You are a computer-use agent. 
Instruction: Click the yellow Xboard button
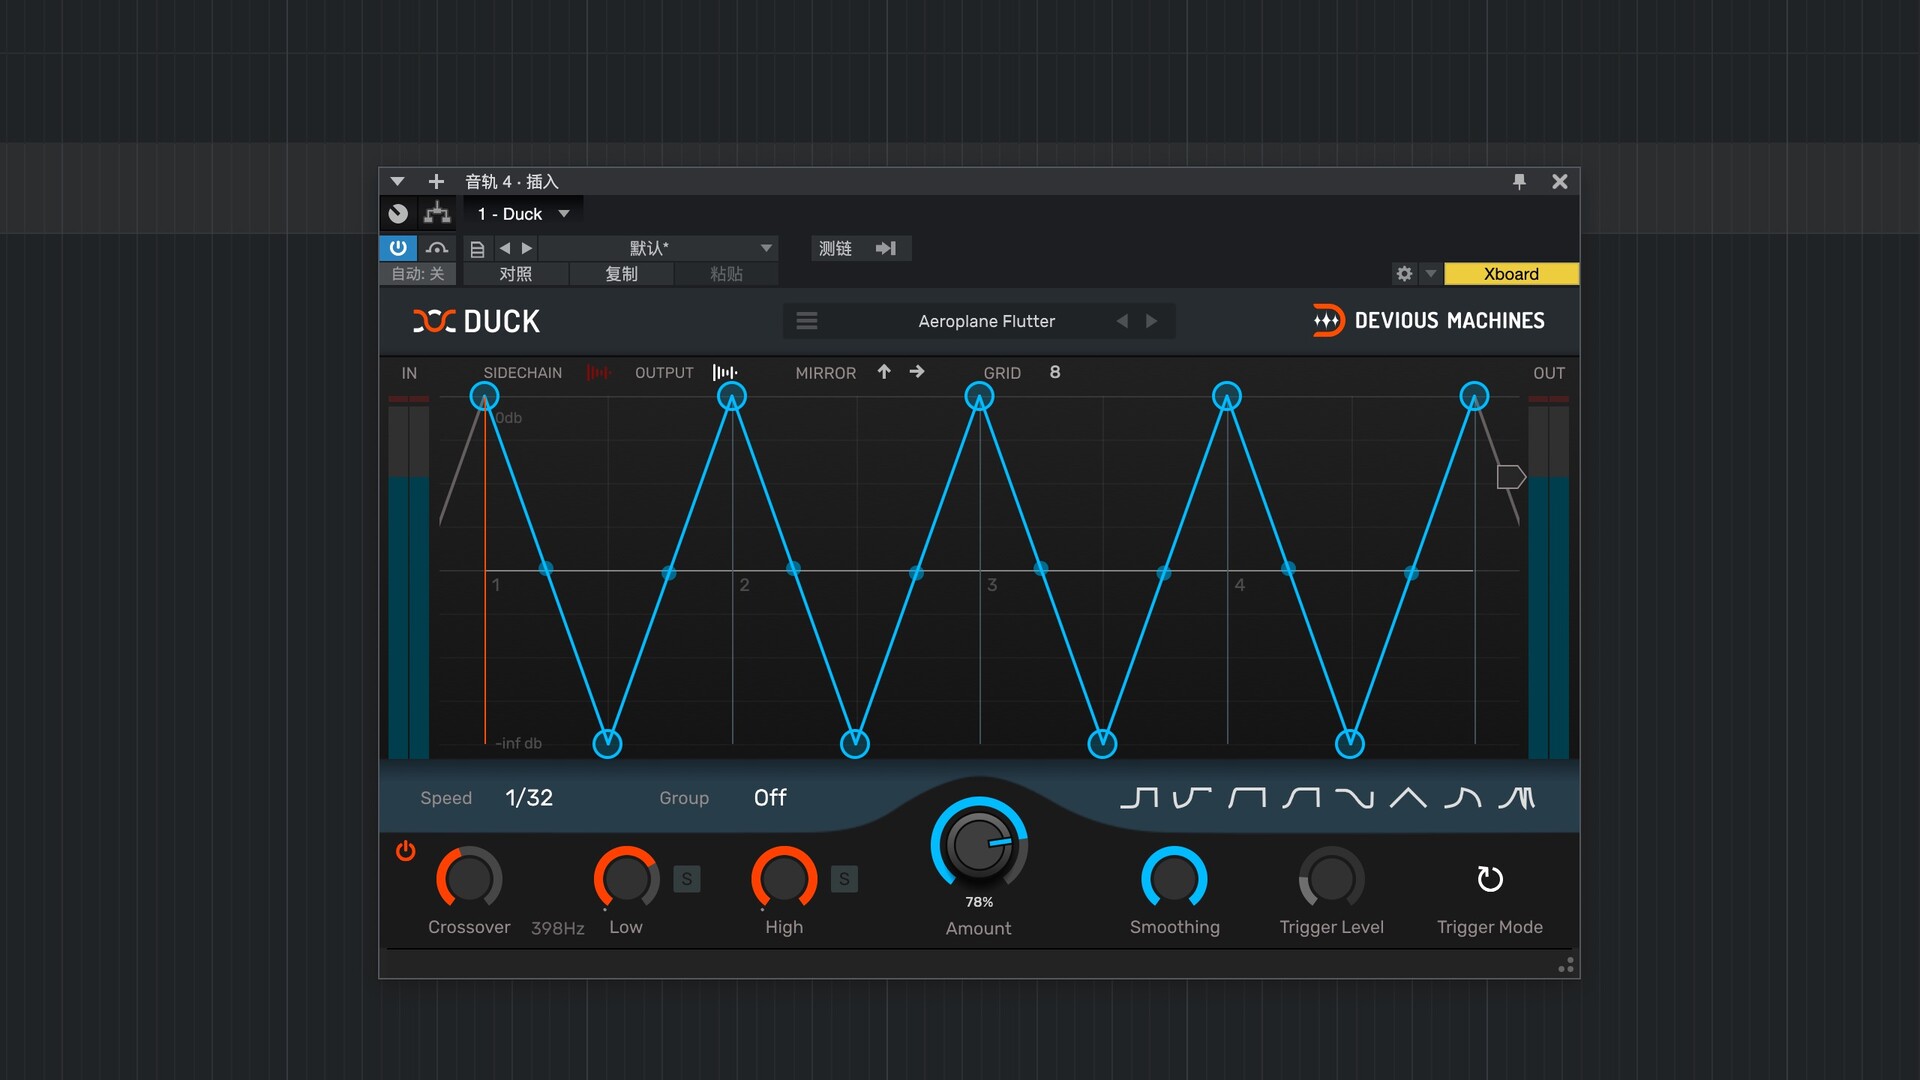pyautogui.click(x=1511, y=274)
